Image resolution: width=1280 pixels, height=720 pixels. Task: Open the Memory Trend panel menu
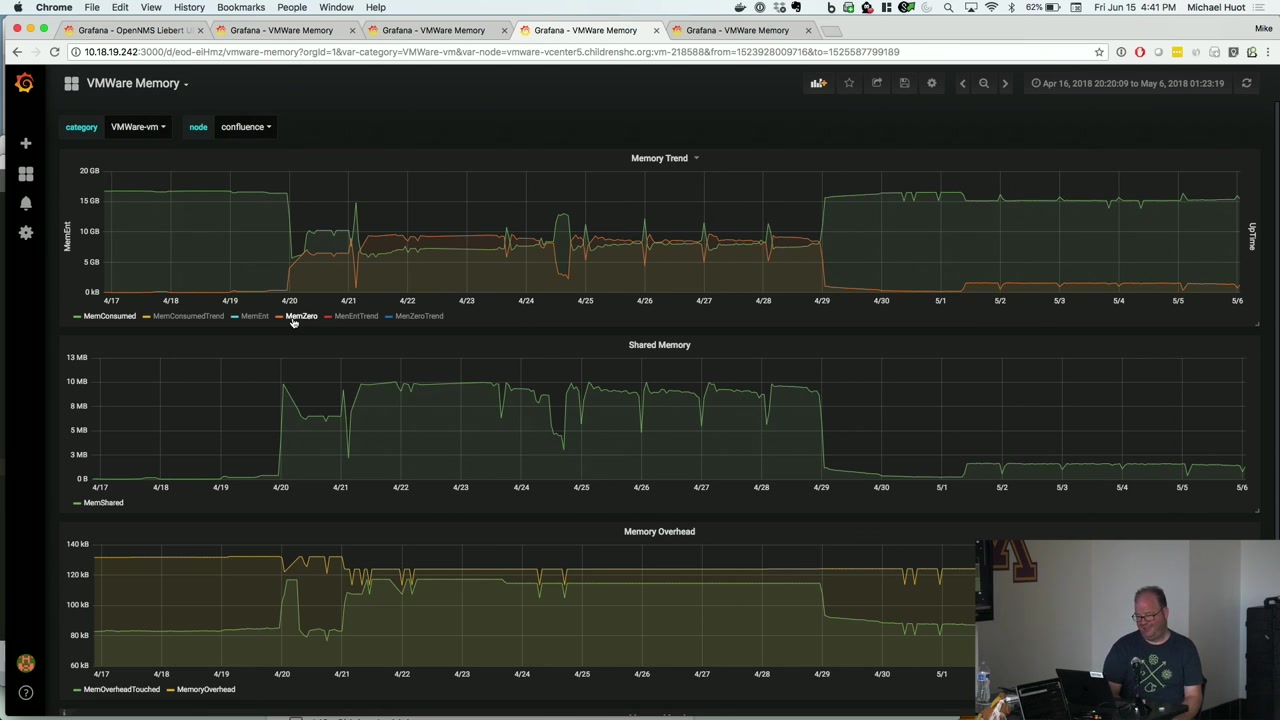(664, 158)
